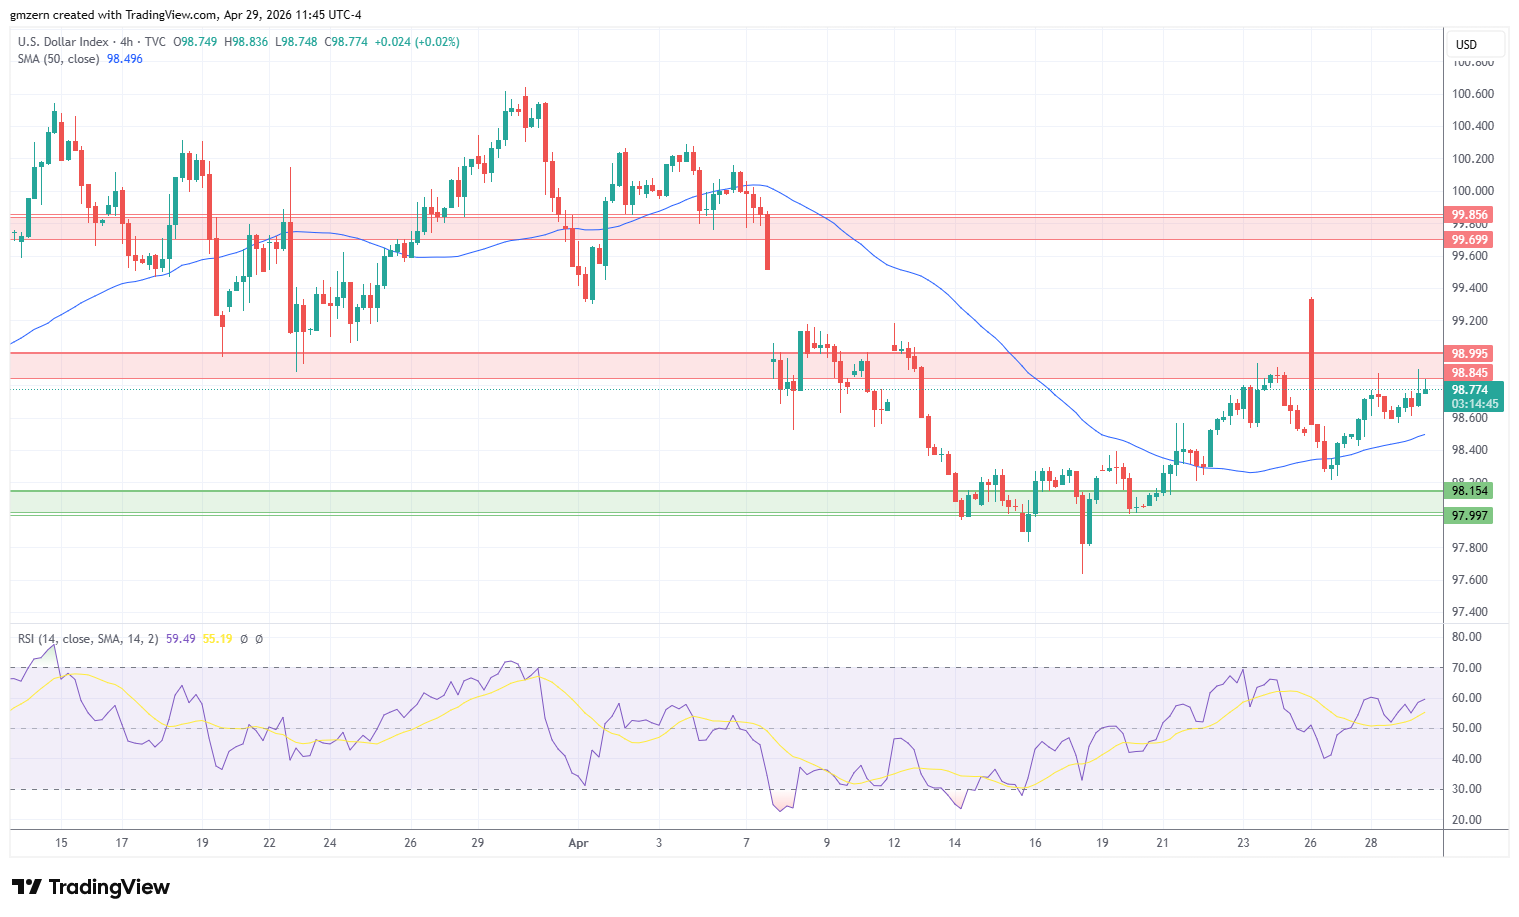The width and height of the screenshot is (1519, 917).
Task: Click the RSI moving average value 55.19
Action: pyautogui.click(x=218, y=638)
